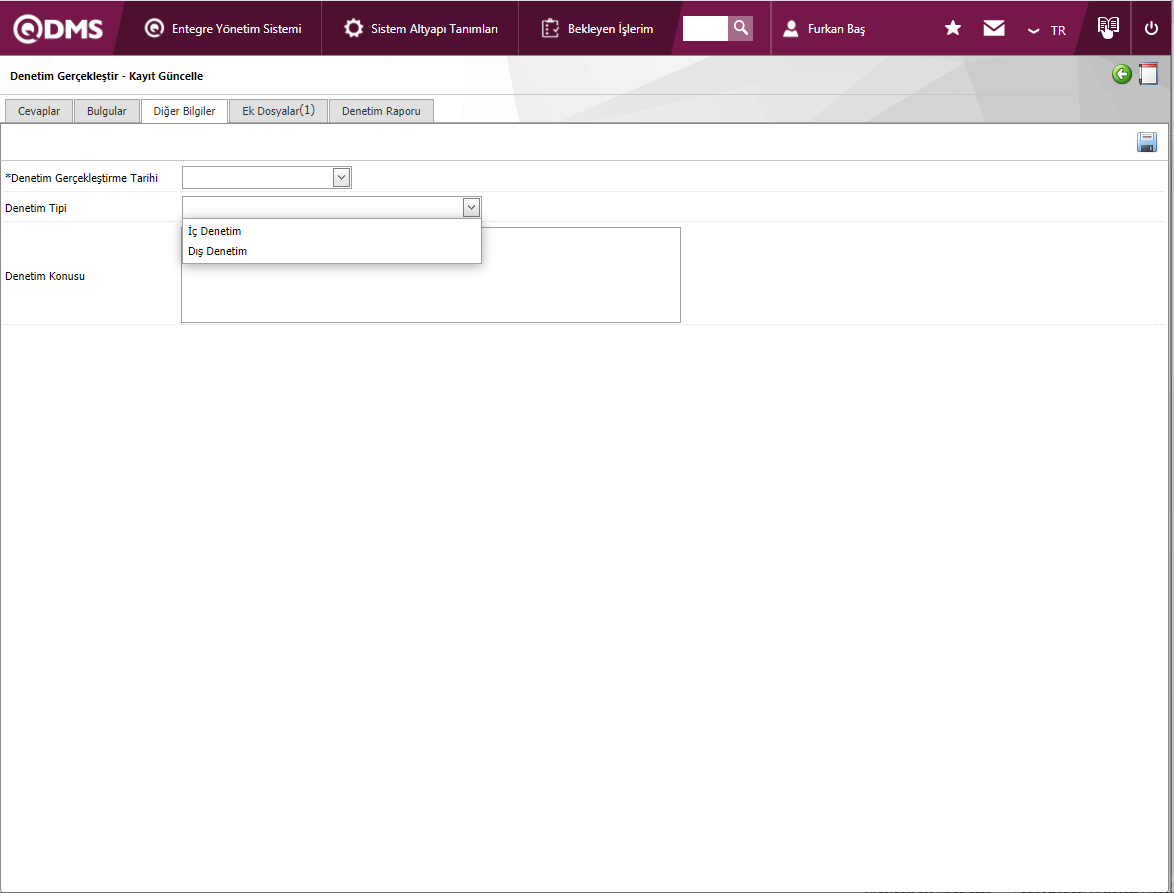The image size is (1174, 893).
Task: Select Dış Denetim option
Action: tap(218, 251)
